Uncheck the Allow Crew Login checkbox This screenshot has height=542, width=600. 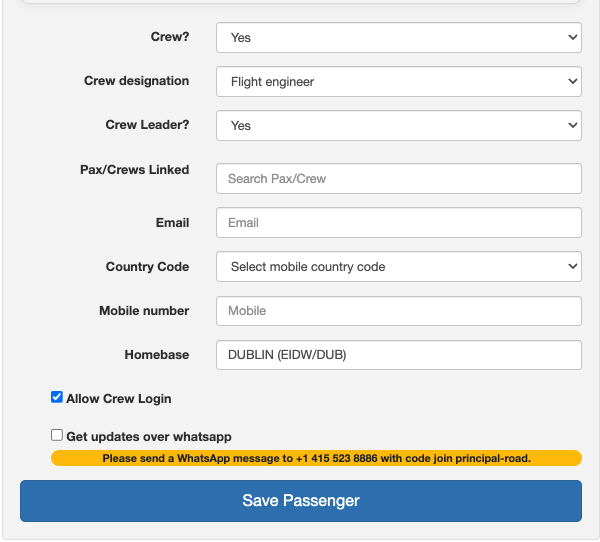pos(57,397)
